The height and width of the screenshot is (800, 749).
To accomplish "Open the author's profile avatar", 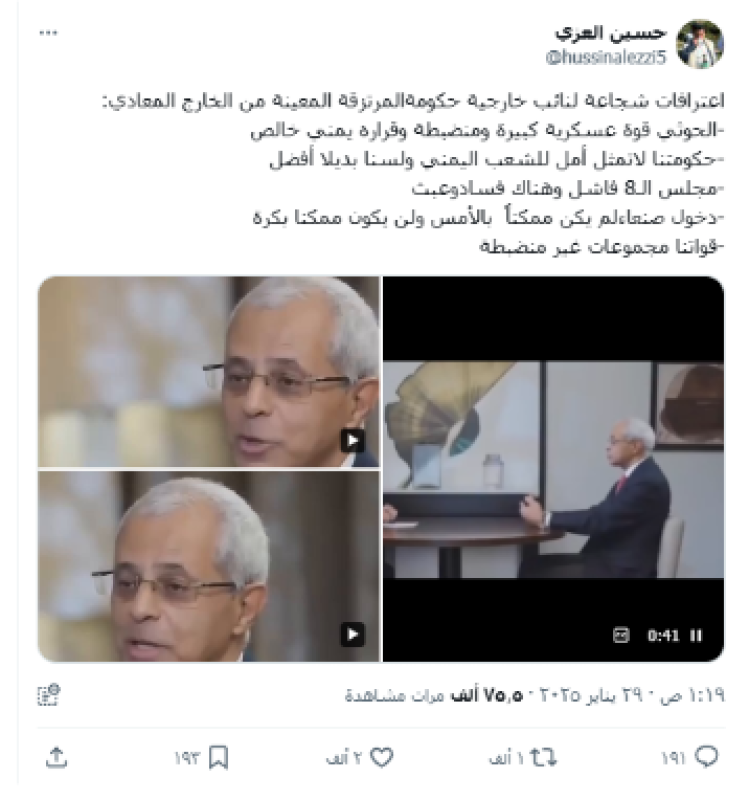I will (700, 44).
